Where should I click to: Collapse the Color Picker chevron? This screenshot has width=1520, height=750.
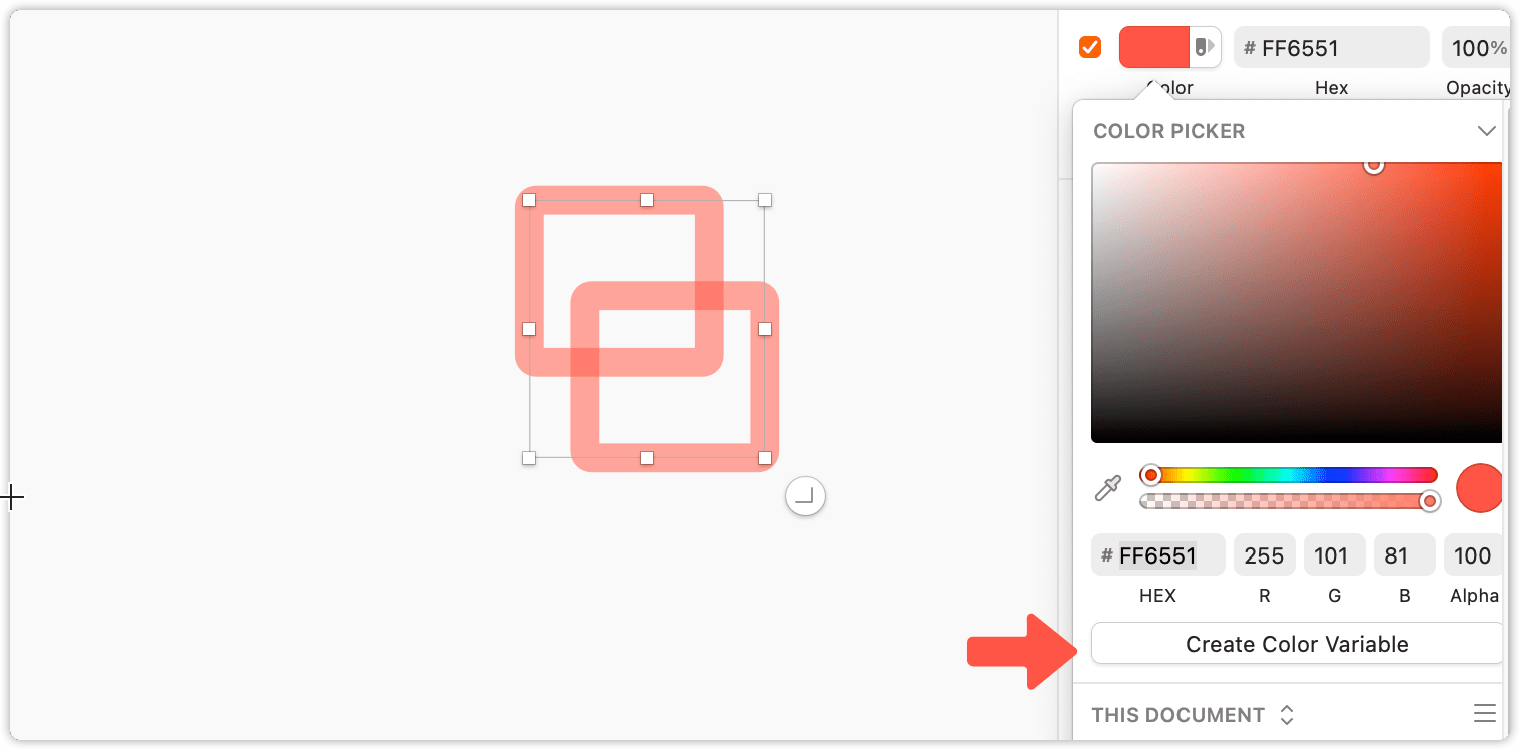(x=1486, y=131)
